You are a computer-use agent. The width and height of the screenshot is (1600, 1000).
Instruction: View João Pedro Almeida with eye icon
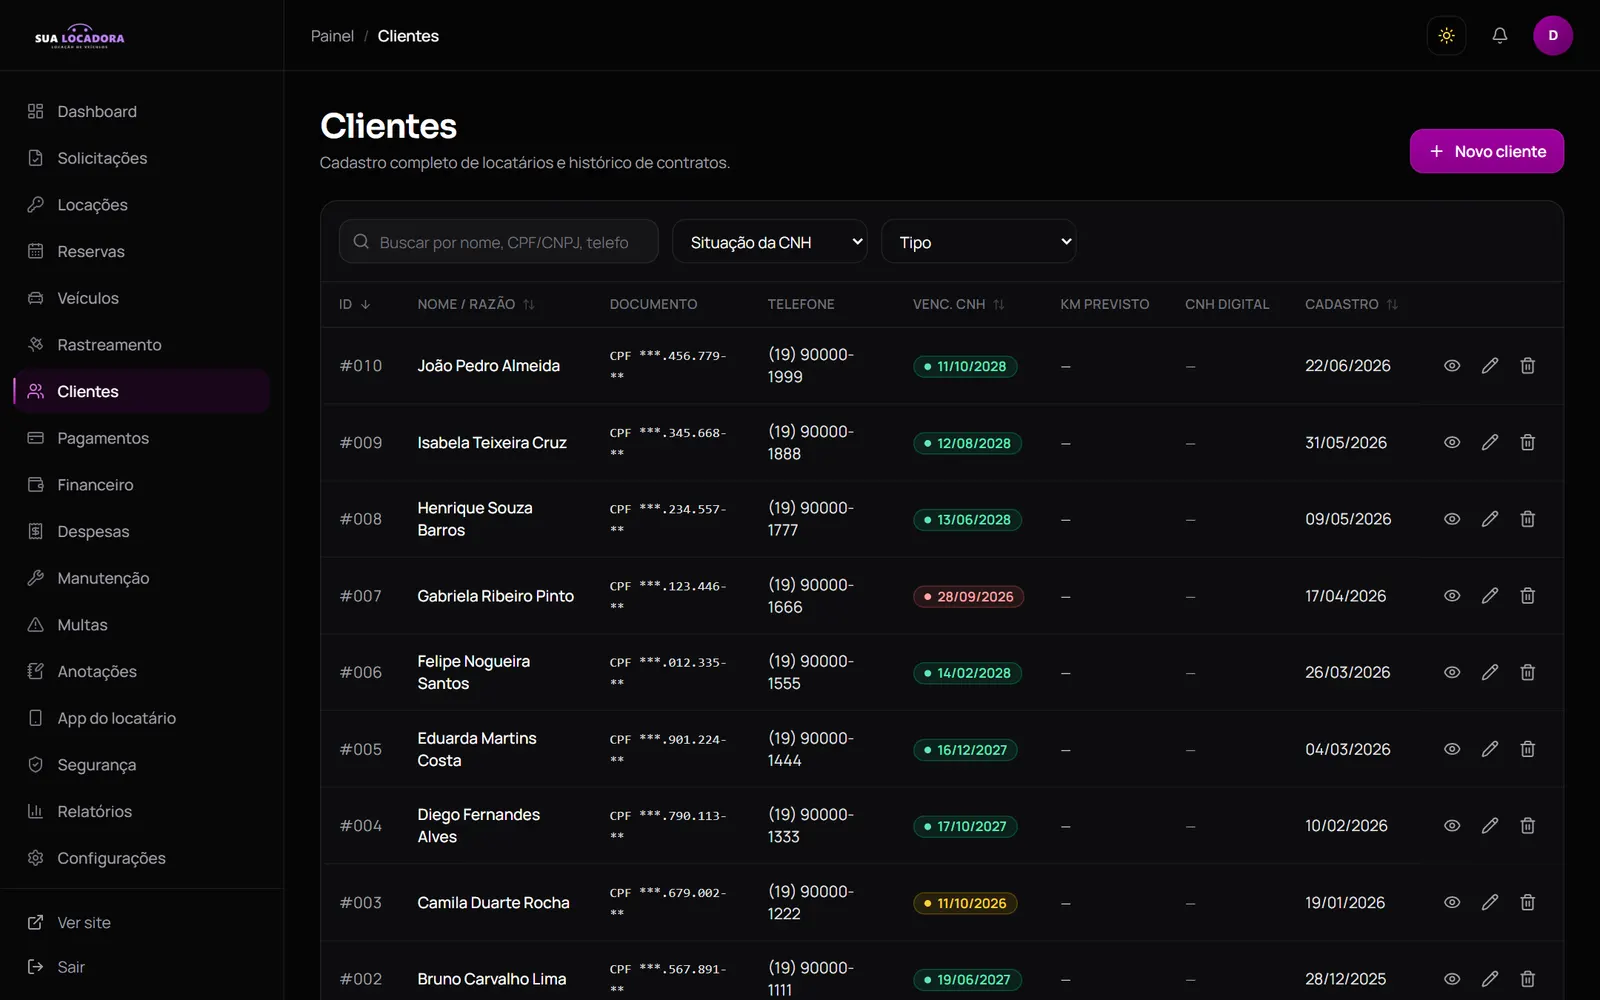click(x=1452, y=366)
